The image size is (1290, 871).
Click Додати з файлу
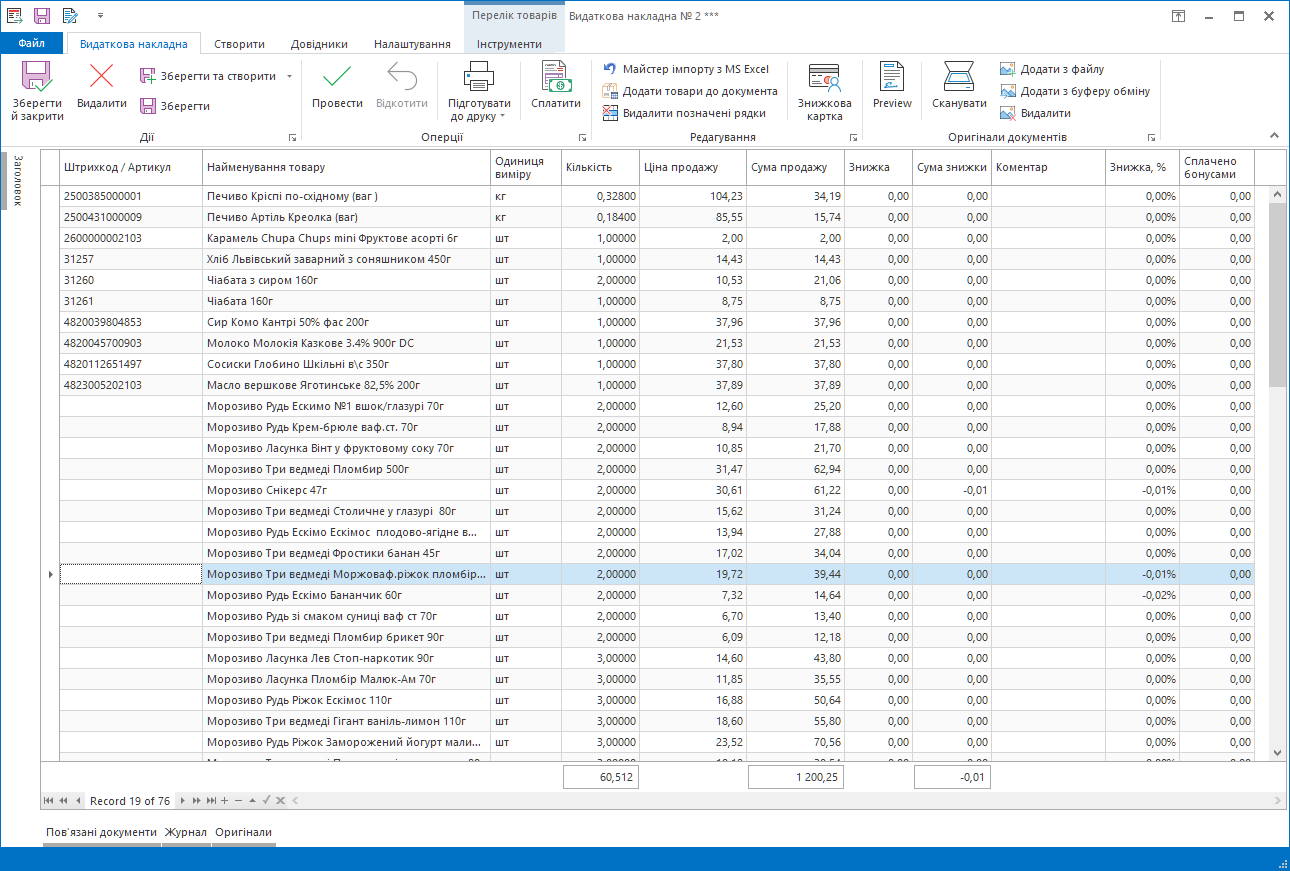(x=1052, y=69)
